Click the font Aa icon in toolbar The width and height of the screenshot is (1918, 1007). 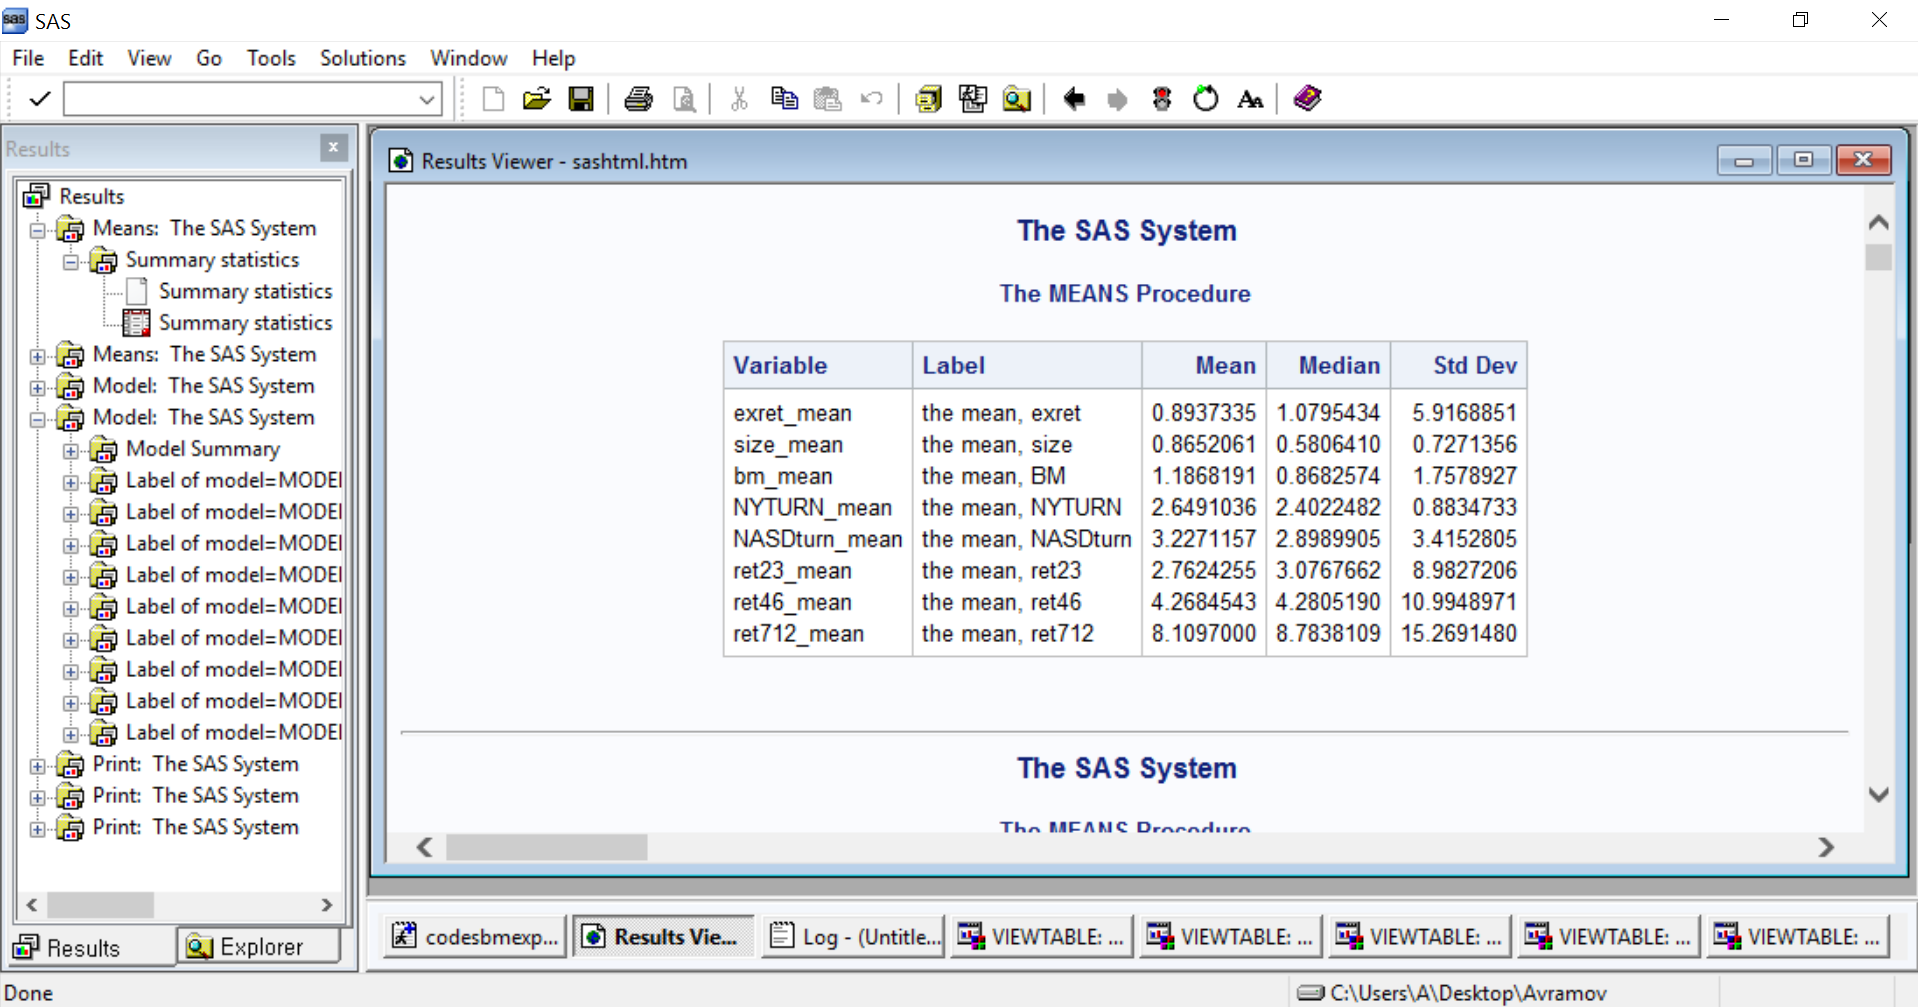(x=1250, y=99)
